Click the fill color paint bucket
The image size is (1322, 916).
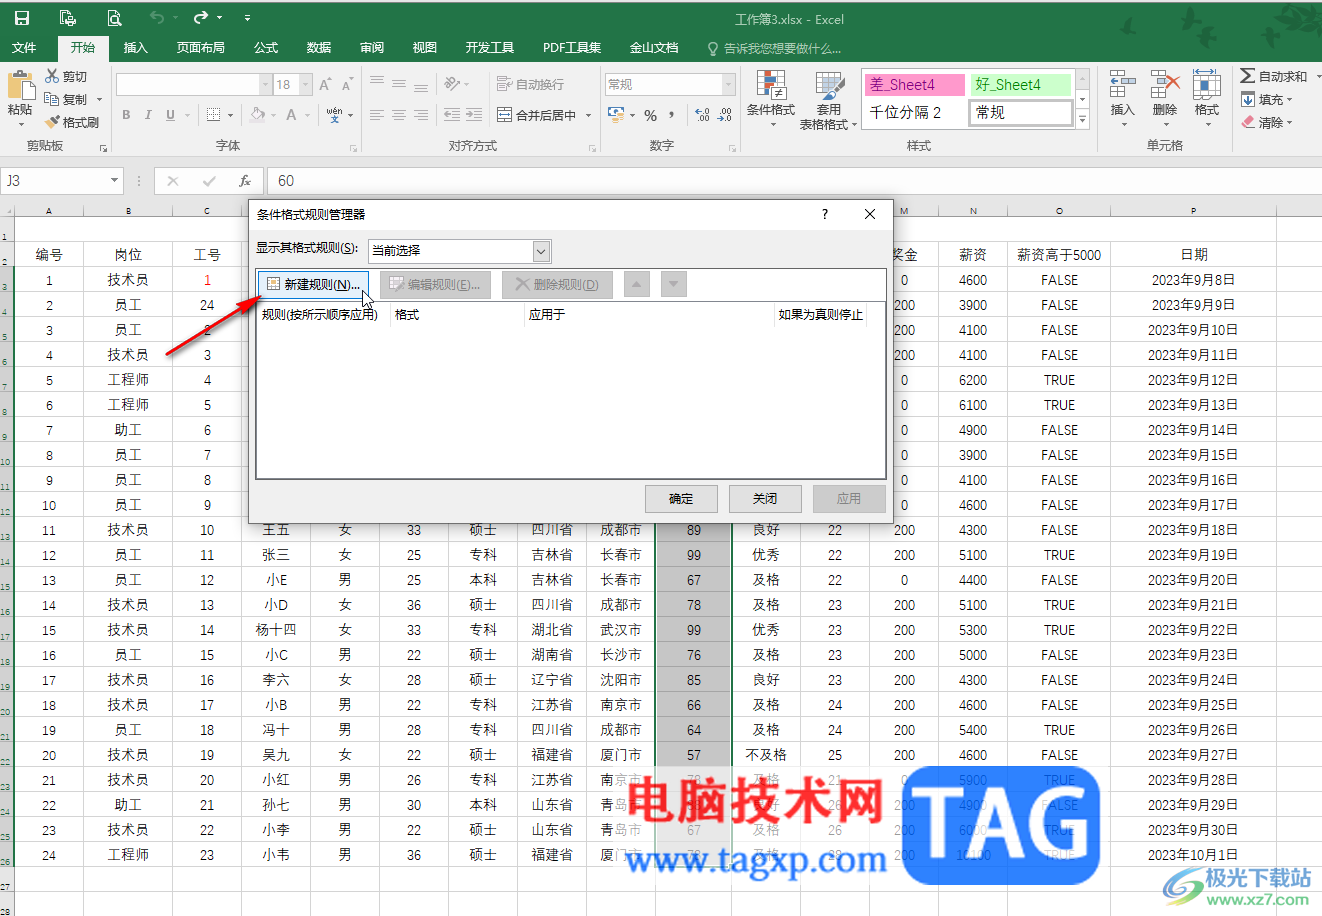click(258, 115)
